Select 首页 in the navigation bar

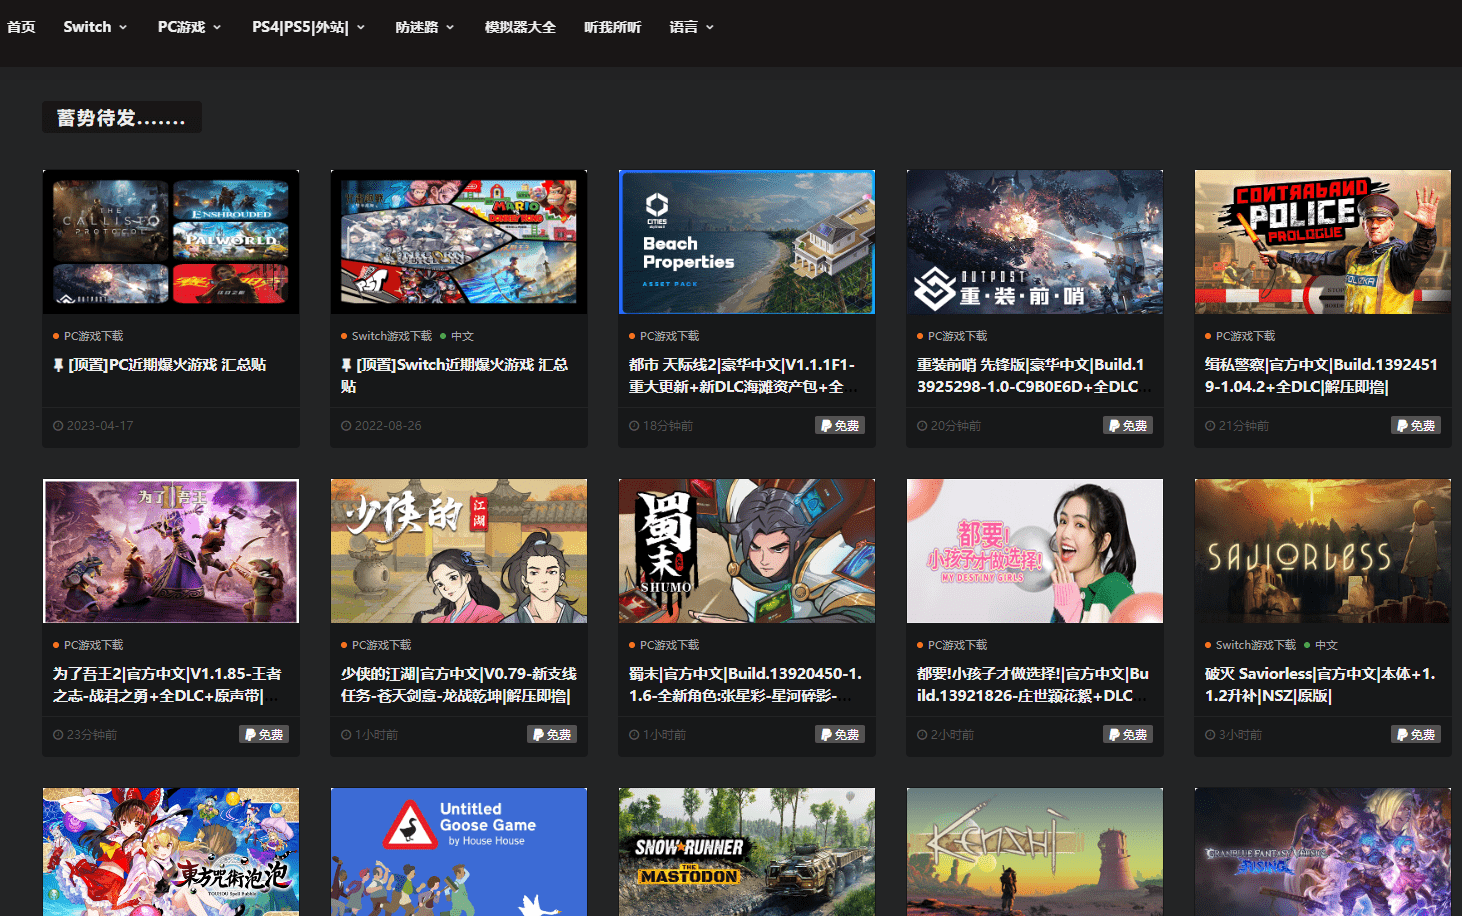point(21,27)
